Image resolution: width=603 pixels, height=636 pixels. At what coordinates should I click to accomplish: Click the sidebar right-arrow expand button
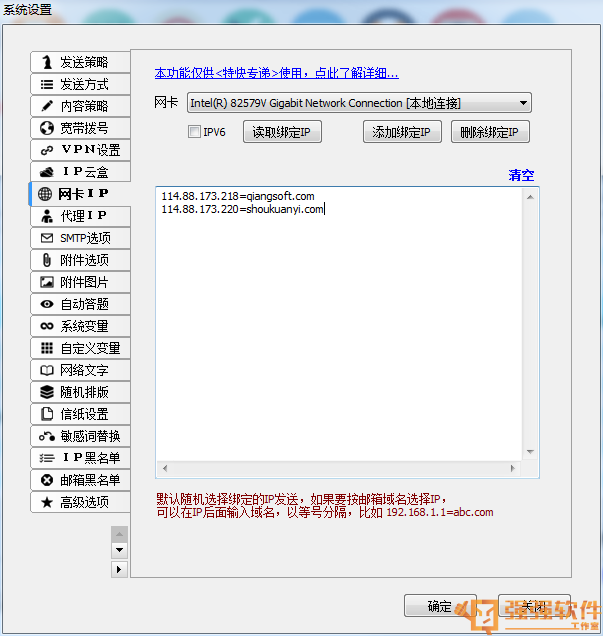coord(119,569)
